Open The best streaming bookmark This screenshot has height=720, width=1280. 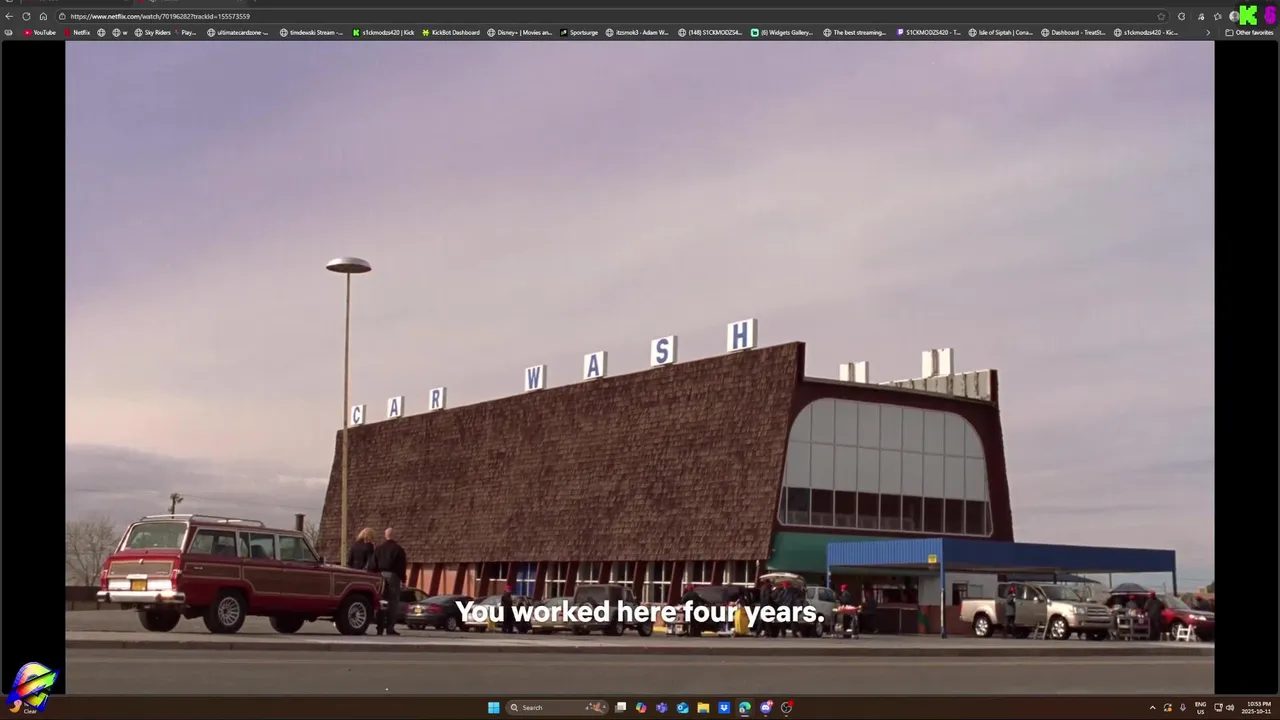coord(855,33)
